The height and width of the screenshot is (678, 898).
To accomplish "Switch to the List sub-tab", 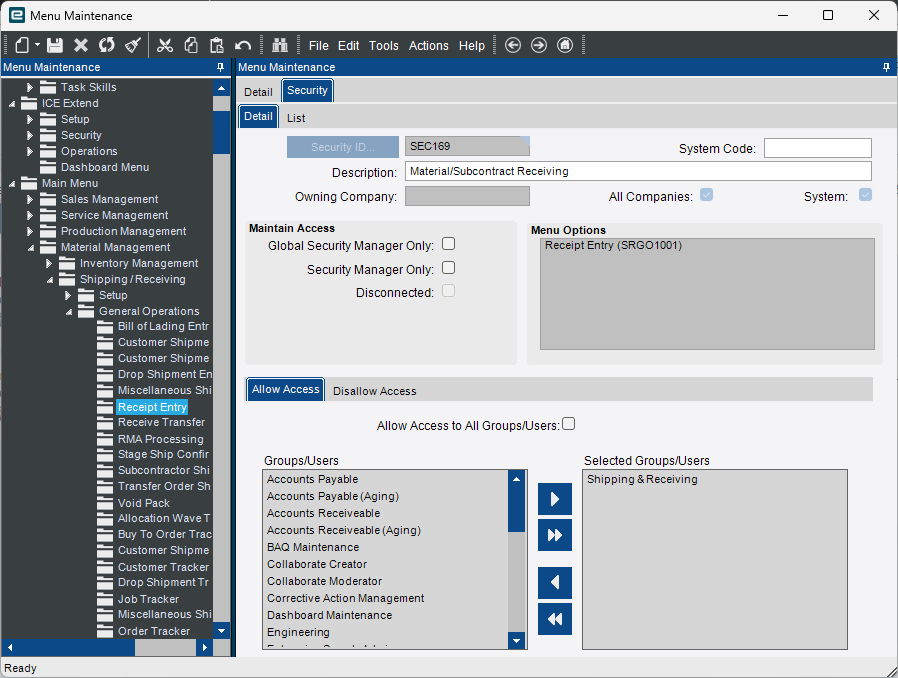I will (296, 119).
